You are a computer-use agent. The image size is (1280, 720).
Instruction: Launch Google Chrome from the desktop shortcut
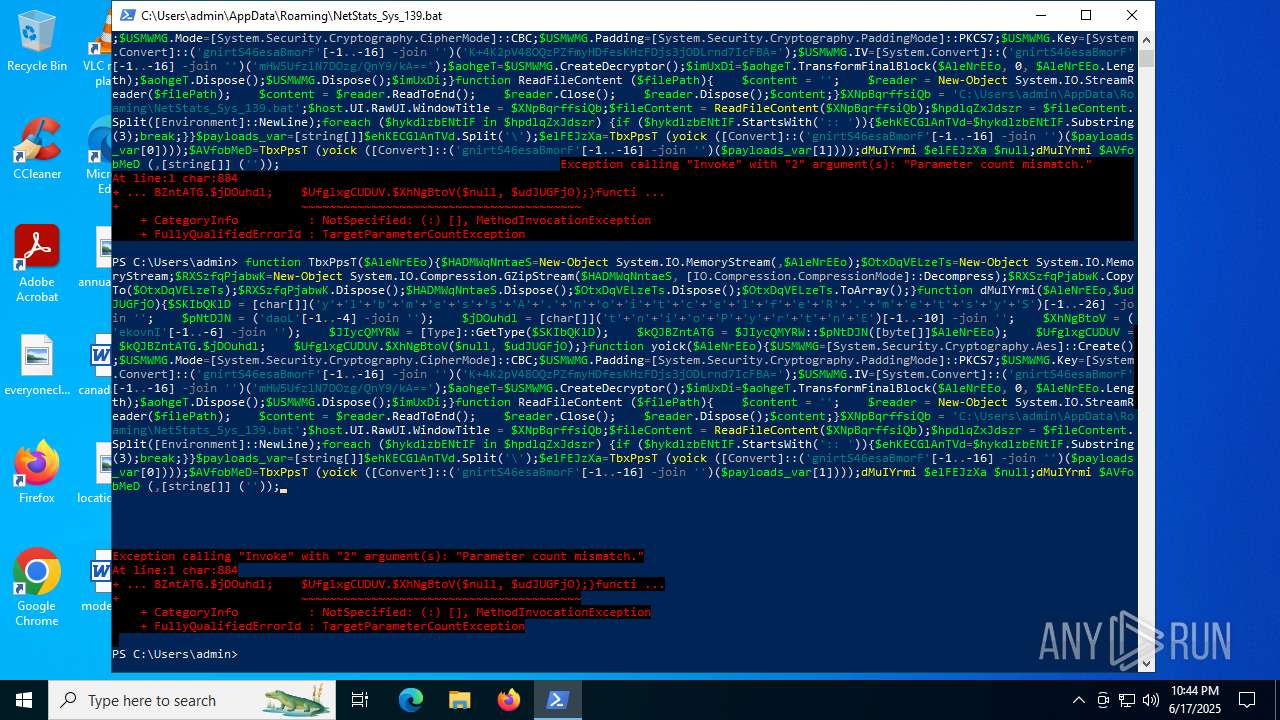click(x=37, y=587)
